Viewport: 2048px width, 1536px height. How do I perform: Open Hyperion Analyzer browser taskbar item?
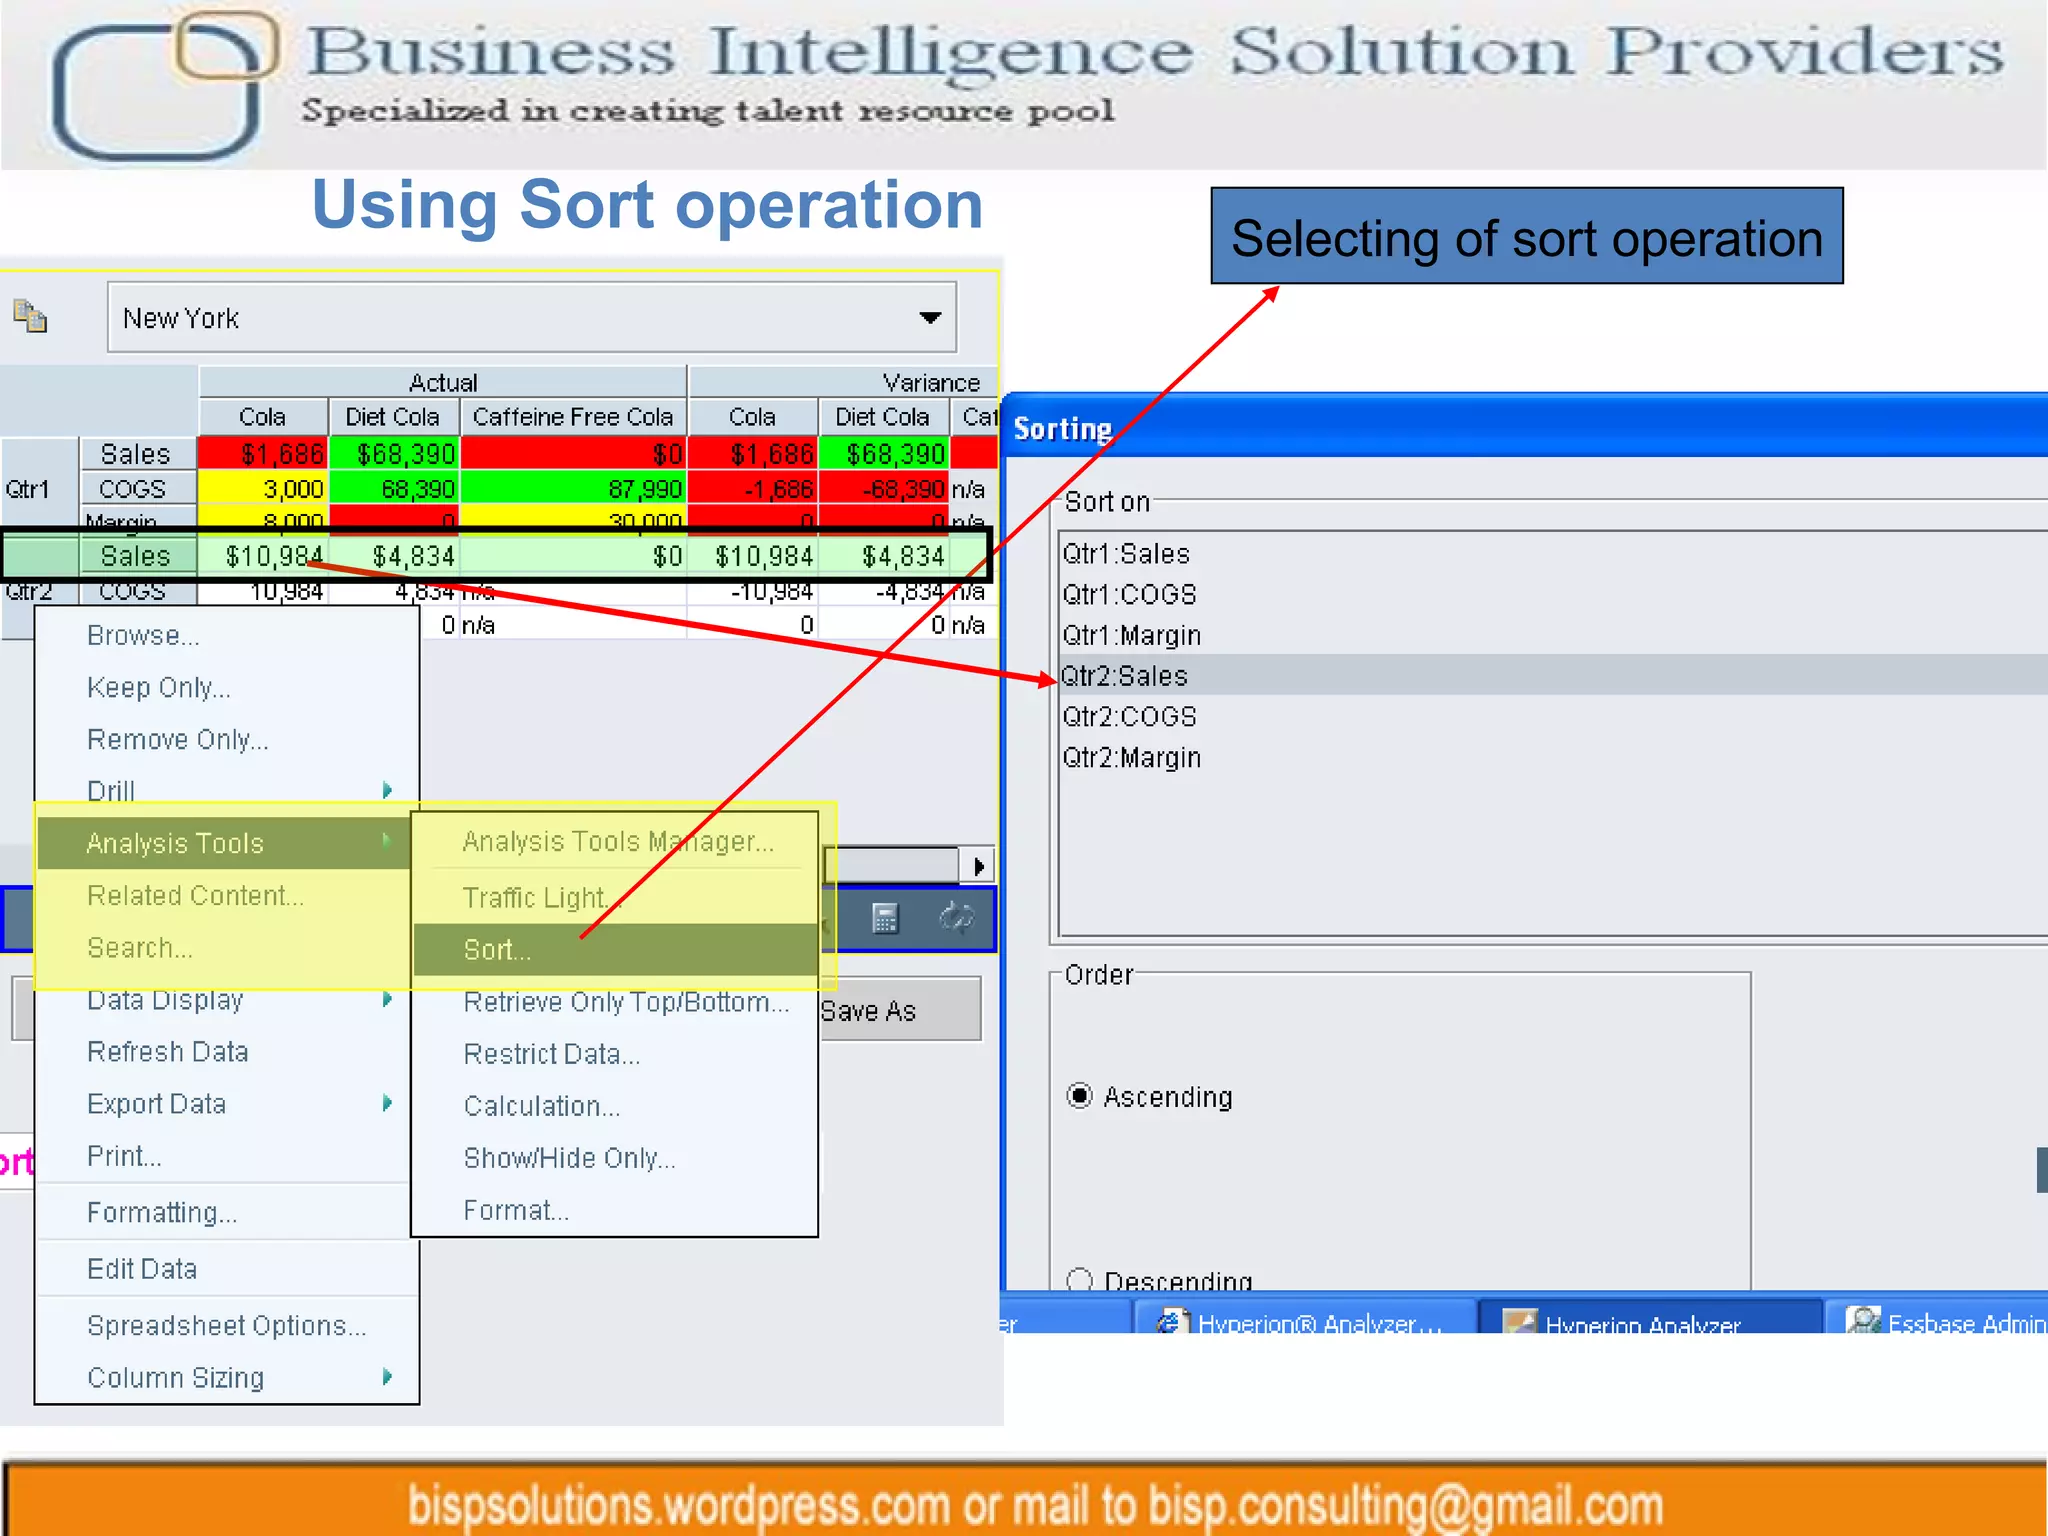1304,1323
